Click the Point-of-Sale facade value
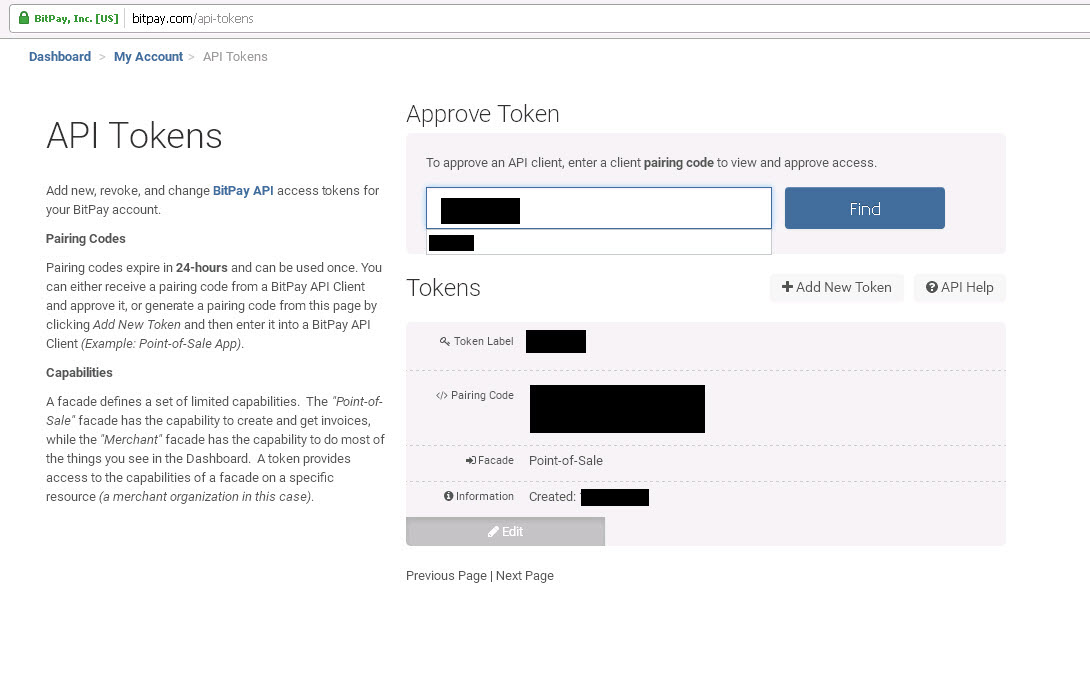Viewport: 1090px width, 683px height. click(x=566, y=461)
